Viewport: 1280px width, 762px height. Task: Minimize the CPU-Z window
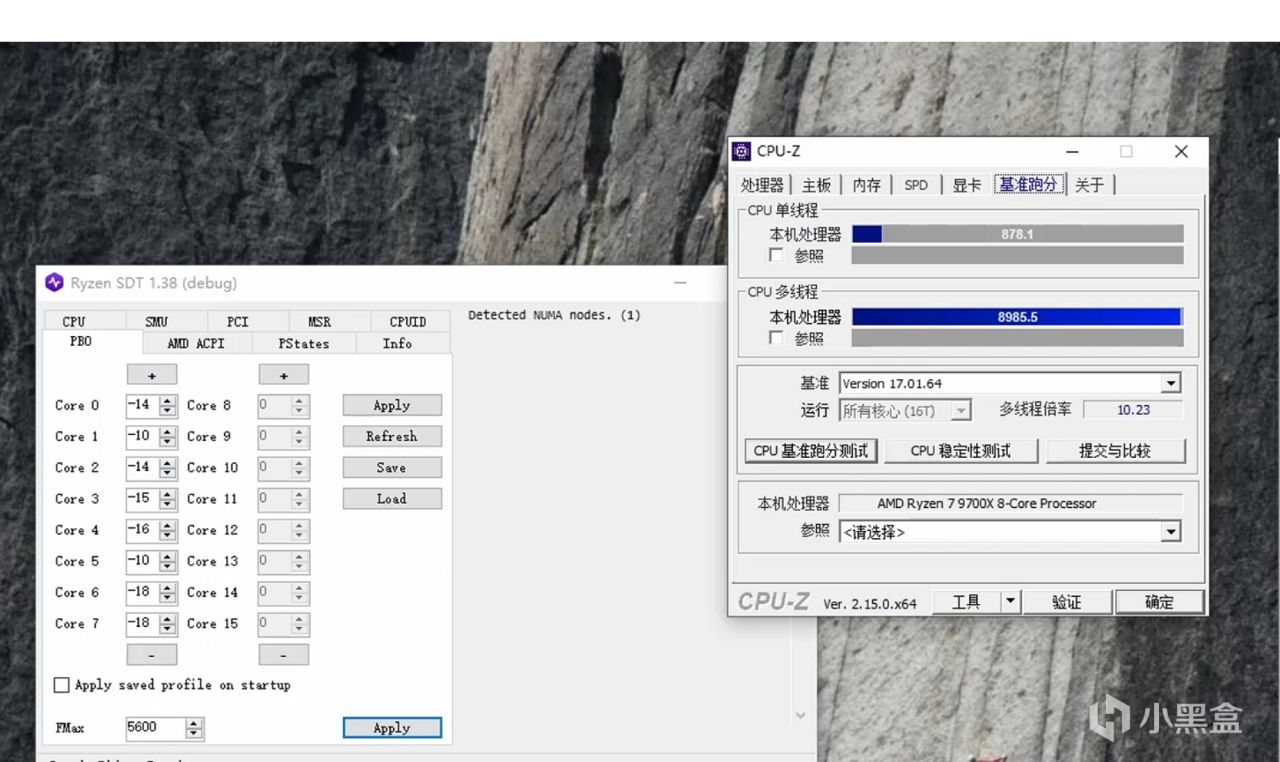(x=1073, y=152)
